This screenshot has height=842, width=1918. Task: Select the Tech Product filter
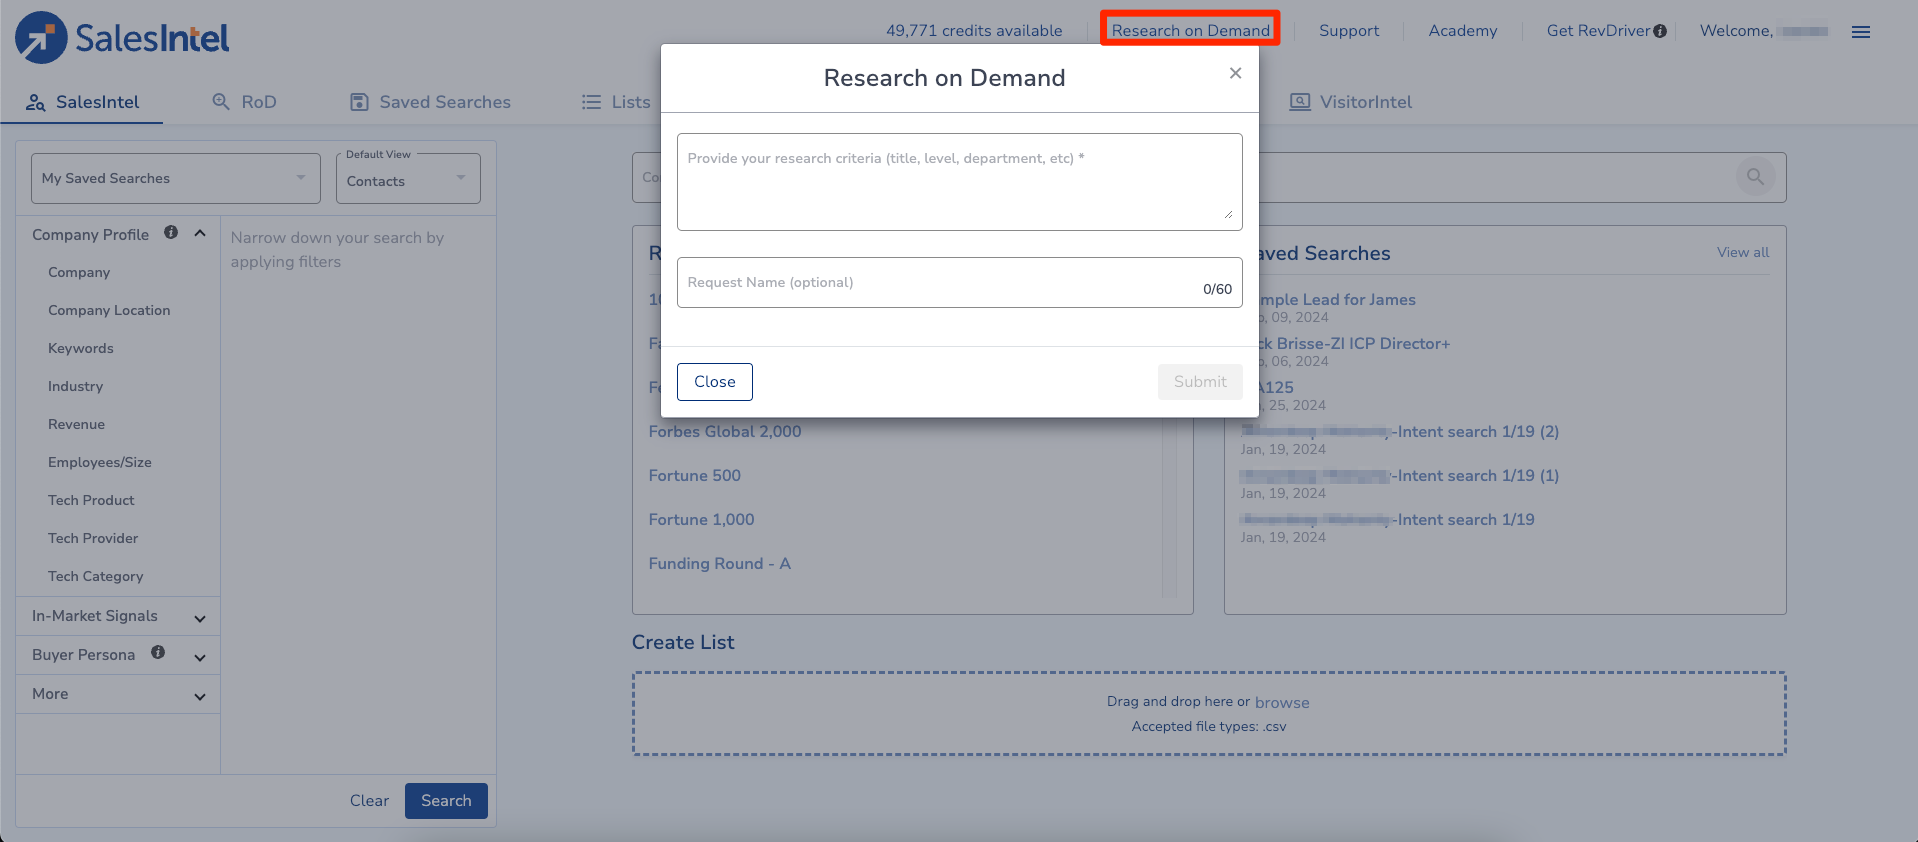[91, 500]
